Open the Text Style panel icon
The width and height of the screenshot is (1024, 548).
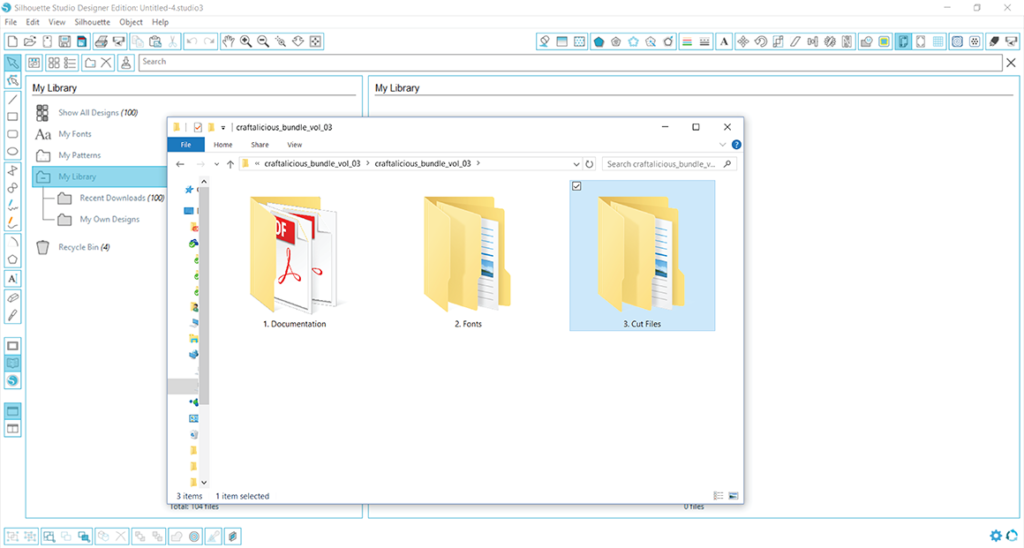coord(724,42)
